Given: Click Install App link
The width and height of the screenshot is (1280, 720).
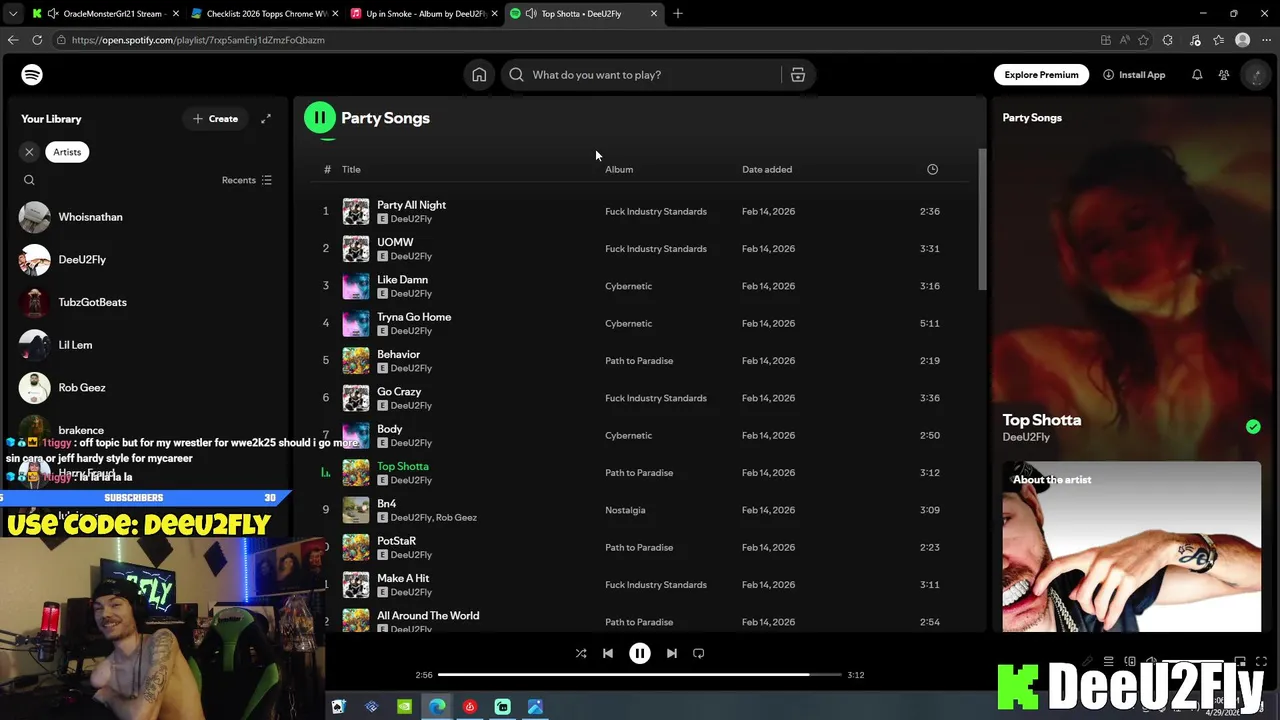Looking at the screenshot, I should [x=1134, y=75].
